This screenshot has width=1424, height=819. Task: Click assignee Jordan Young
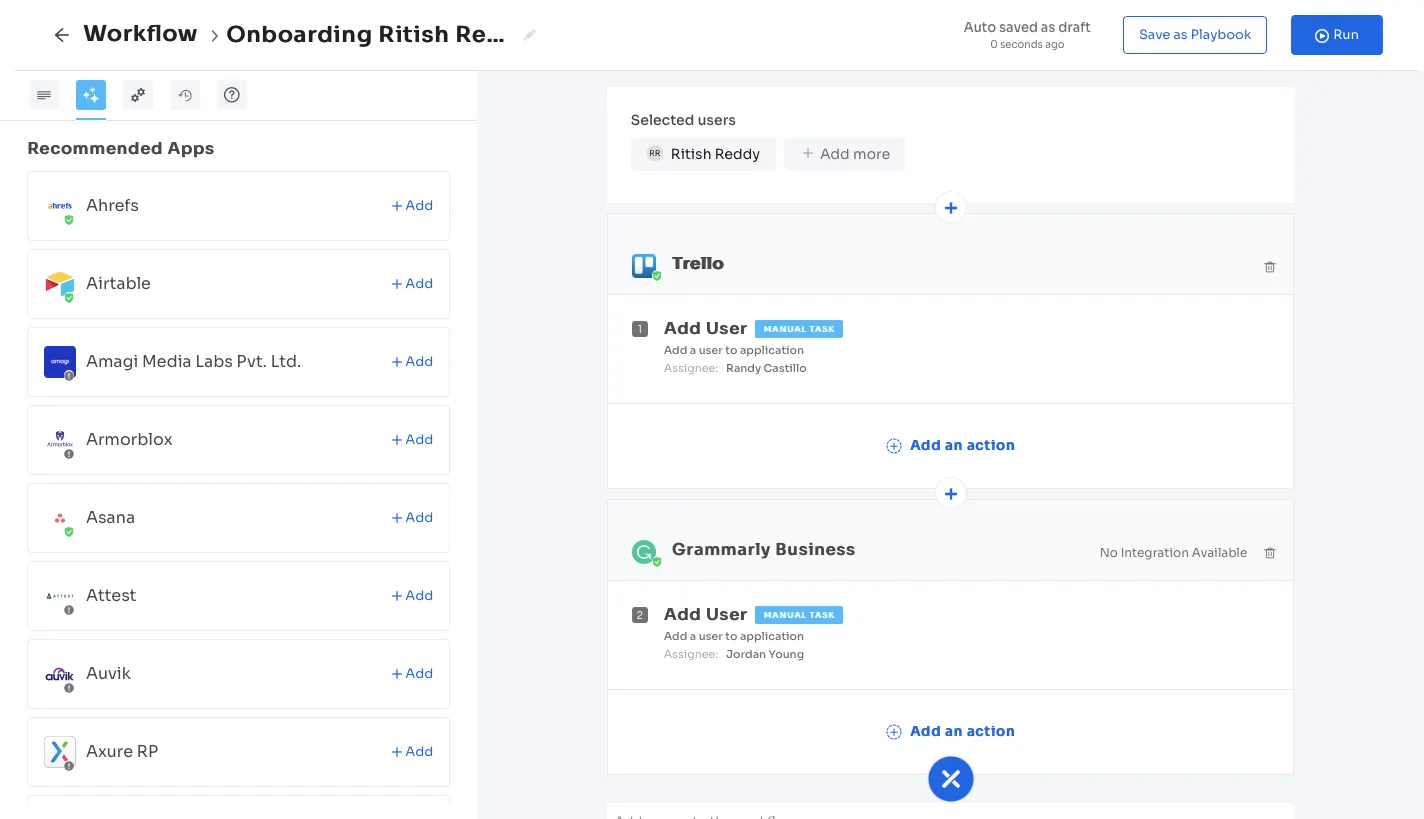[x=765, y=654]
